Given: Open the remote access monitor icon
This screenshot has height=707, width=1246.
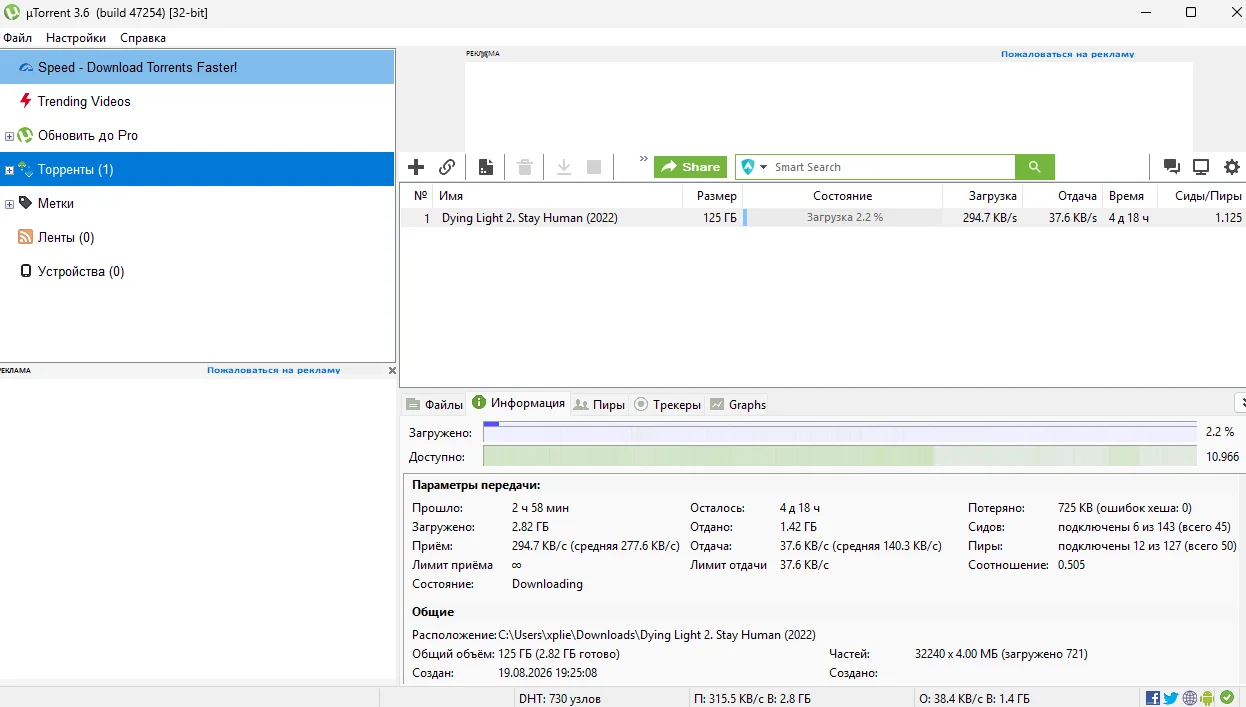Looking at the screenshot, I should point(1201,167).
